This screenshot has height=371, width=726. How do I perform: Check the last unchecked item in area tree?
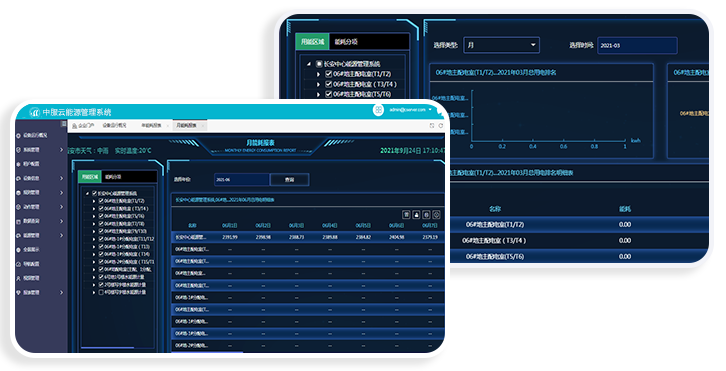tap(101, 292)
